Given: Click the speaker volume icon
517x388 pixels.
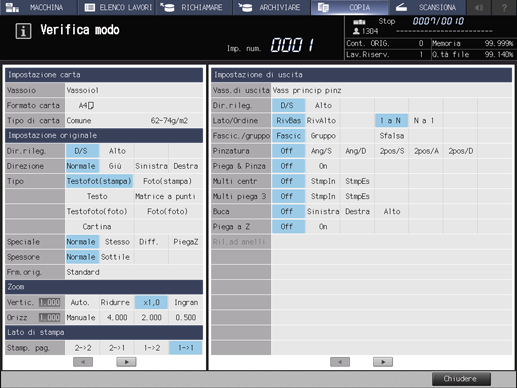Looking at the screenshot, I should tap(479, 7).
